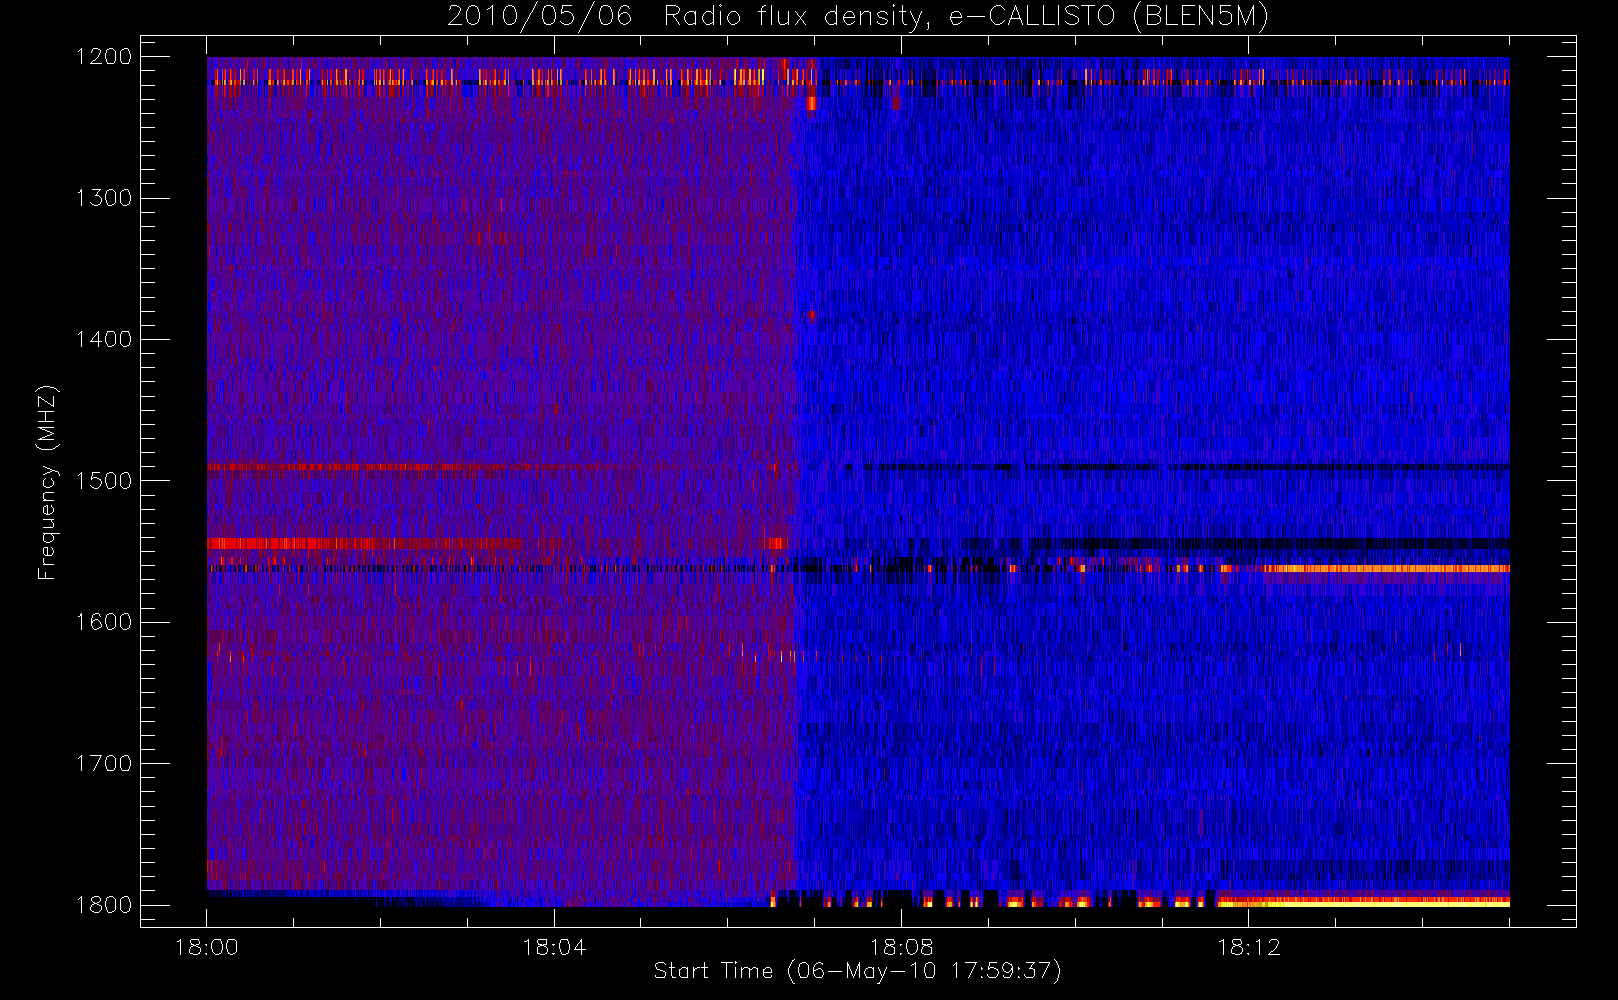The width and height of the screenshot is (1618, 1000).
Task: Click the 18:08 time tick label
Action: [901, 947]
